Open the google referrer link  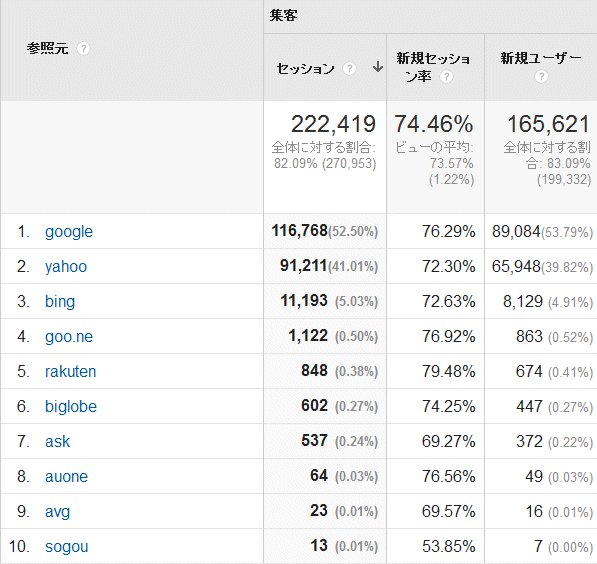point(69,232)
